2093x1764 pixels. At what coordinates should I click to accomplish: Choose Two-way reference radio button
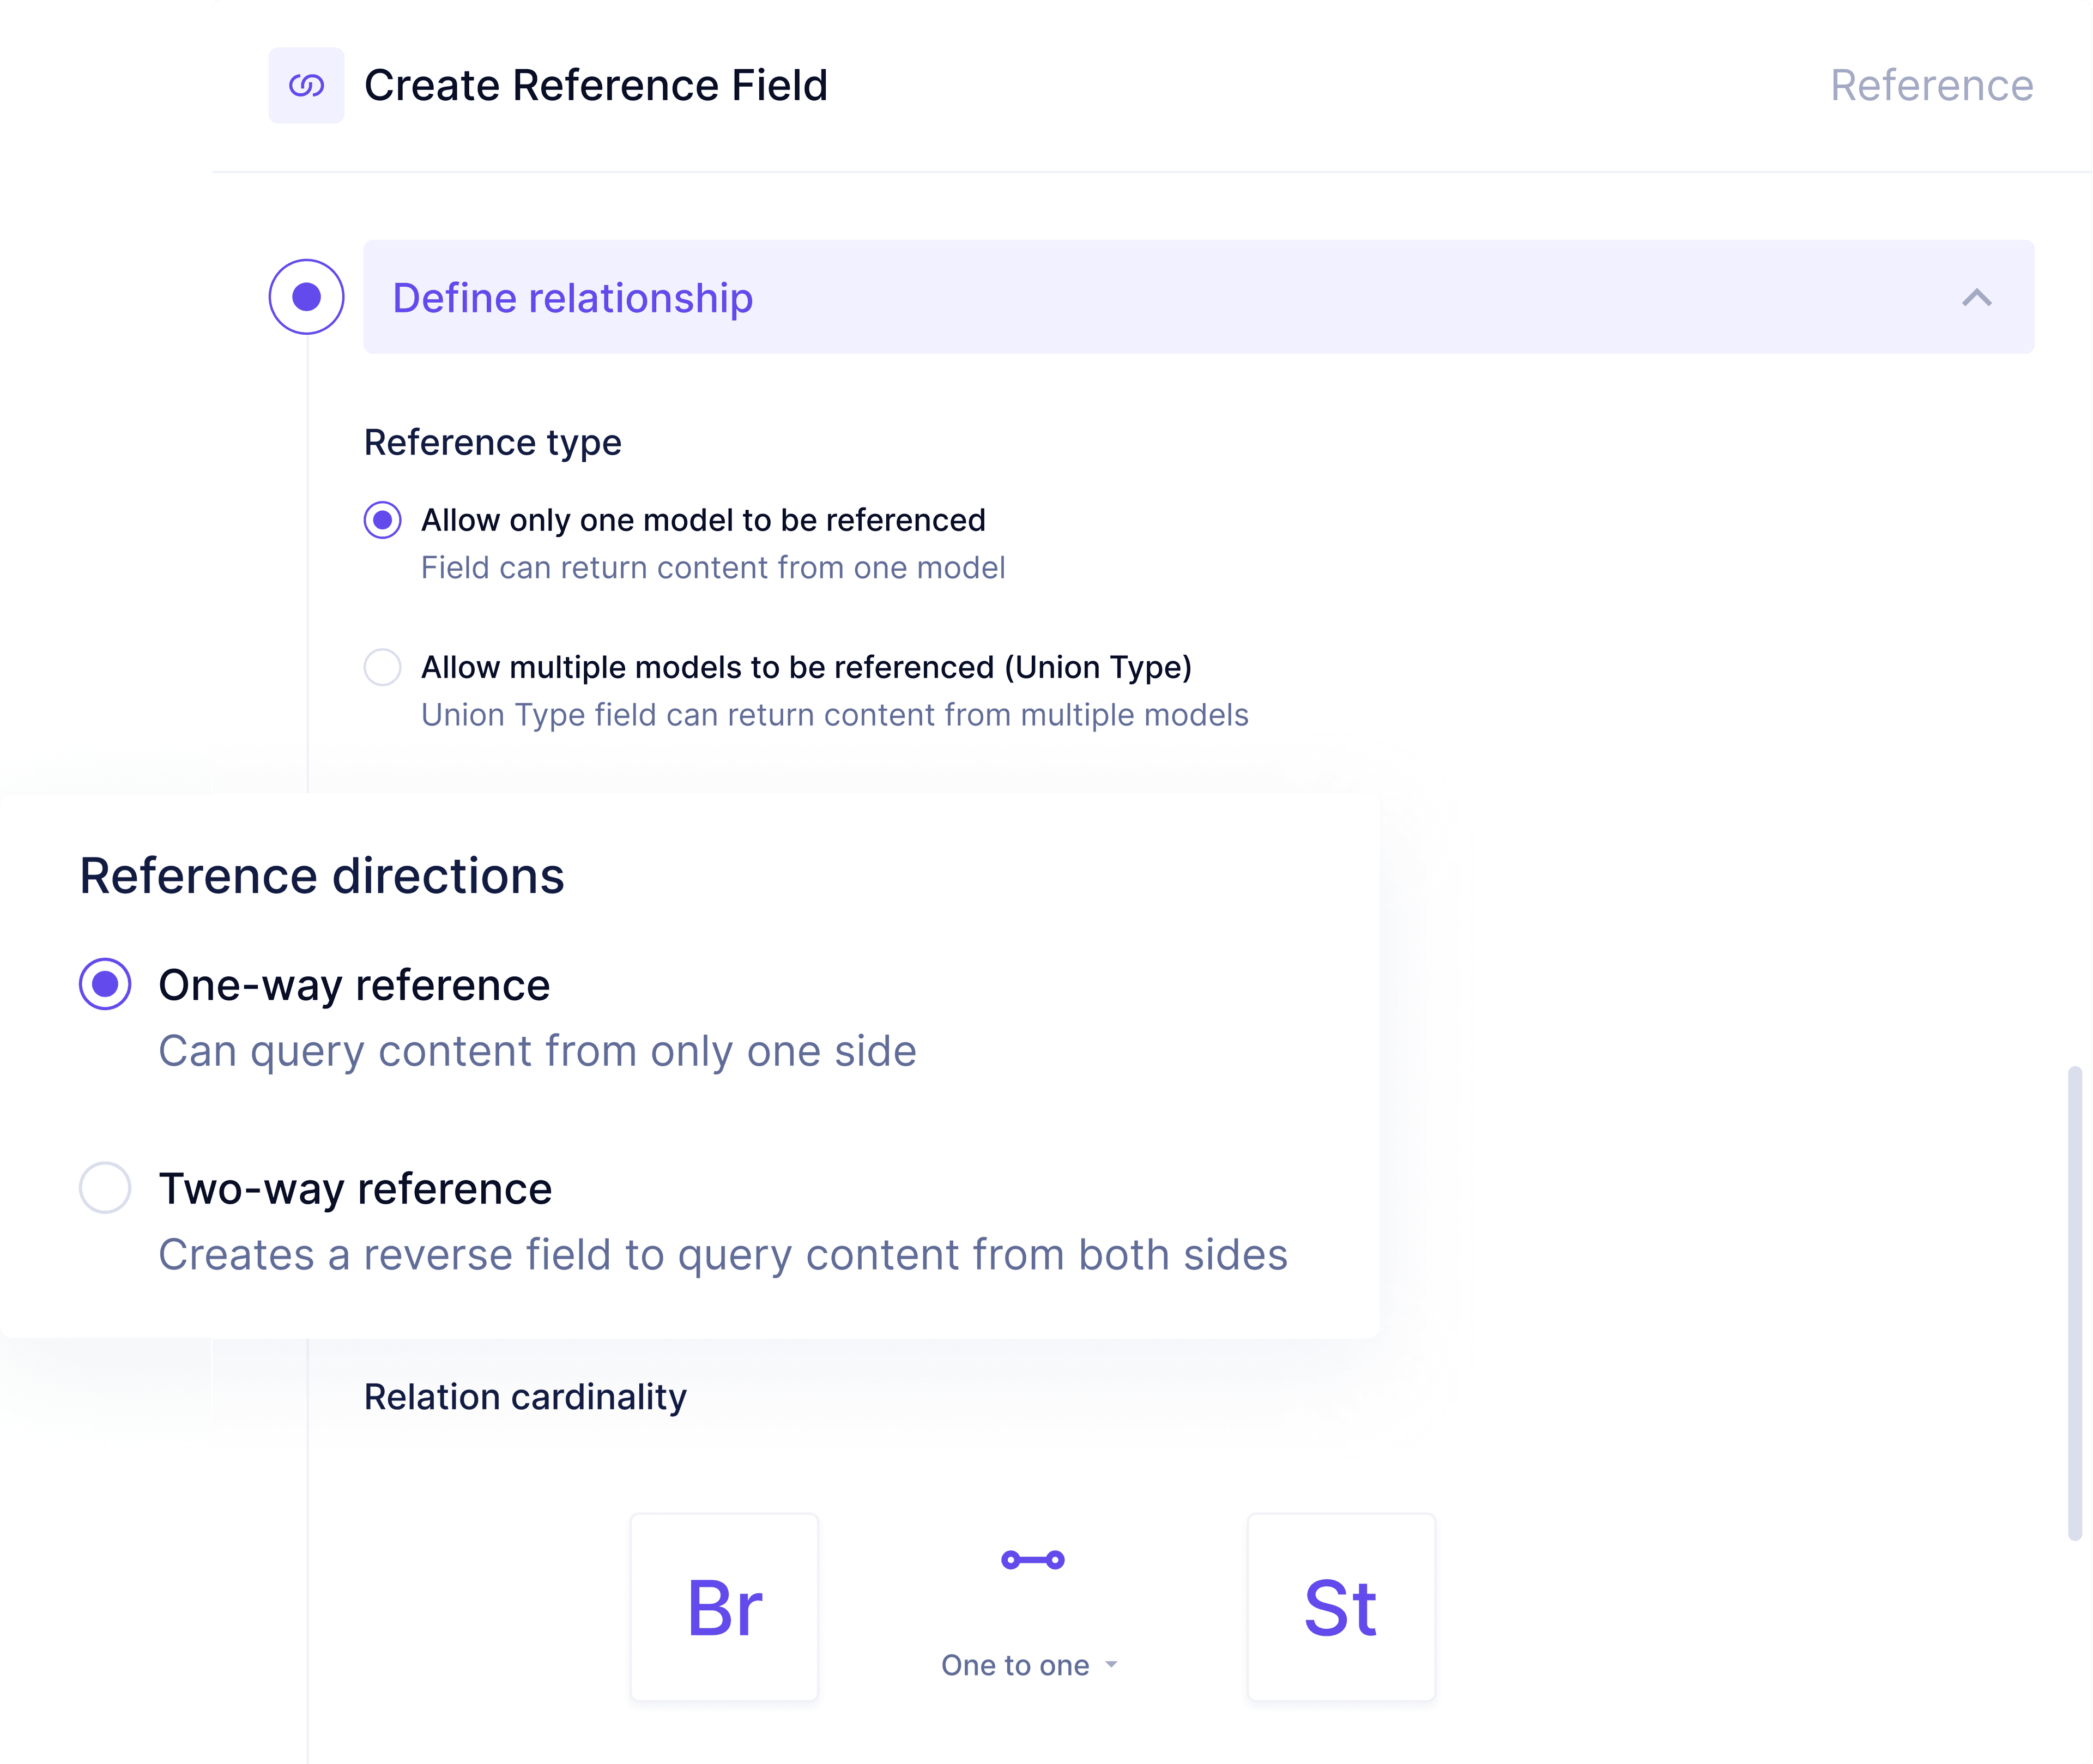coord(105,1188)
